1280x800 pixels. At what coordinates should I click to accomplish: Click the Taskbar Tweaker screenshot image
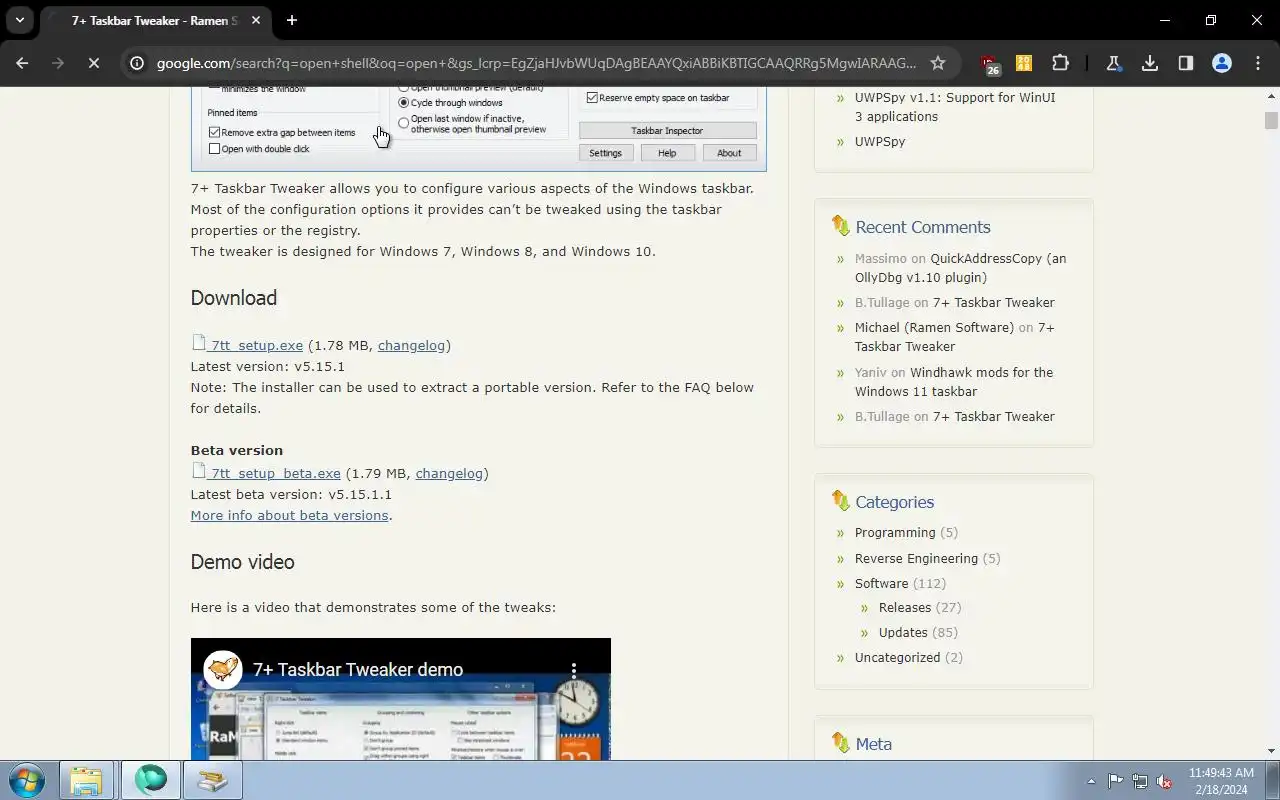(478, 129)
